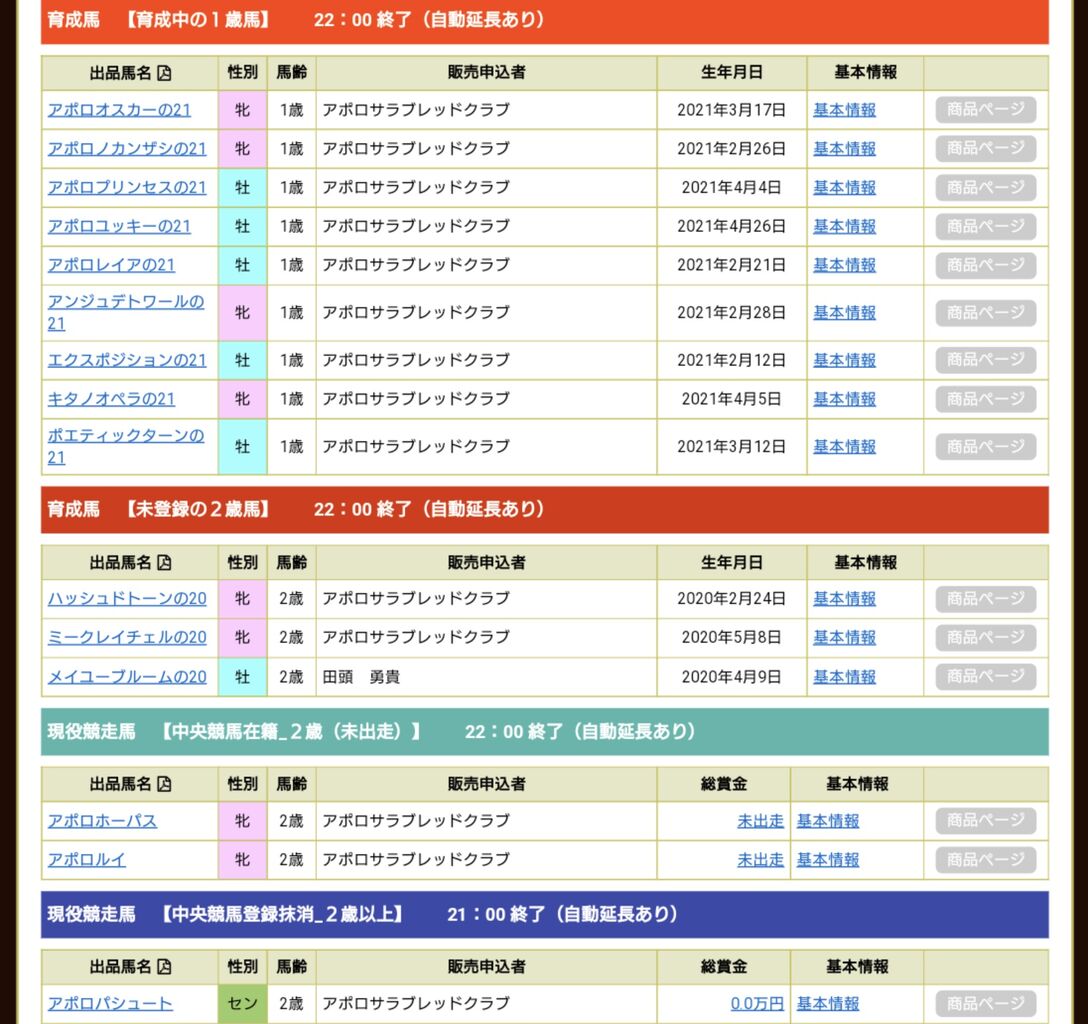Open 商品ページ button for アポロホーパス
The width and height of the screenshot is (1088, 1024).
(x=985, y=821)
